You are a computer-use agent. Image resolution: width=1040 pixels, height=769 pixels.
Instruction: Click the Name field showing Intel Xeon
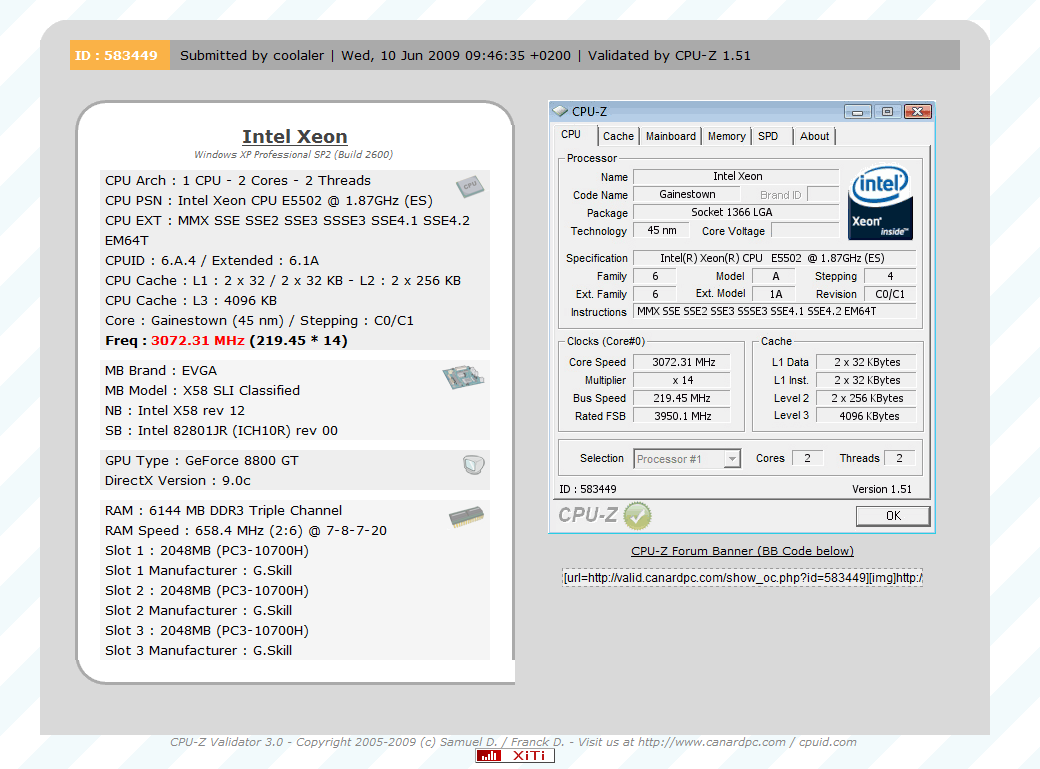736,176
